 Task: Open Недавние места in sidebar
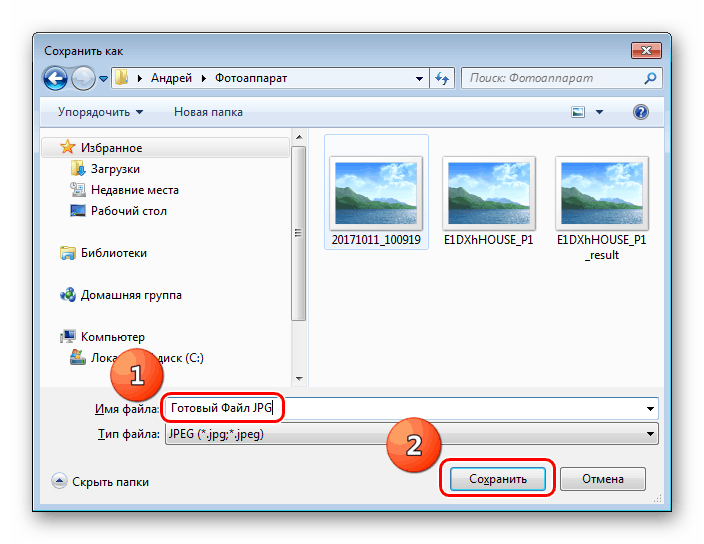pyautogui.click(x=134, y=190)
